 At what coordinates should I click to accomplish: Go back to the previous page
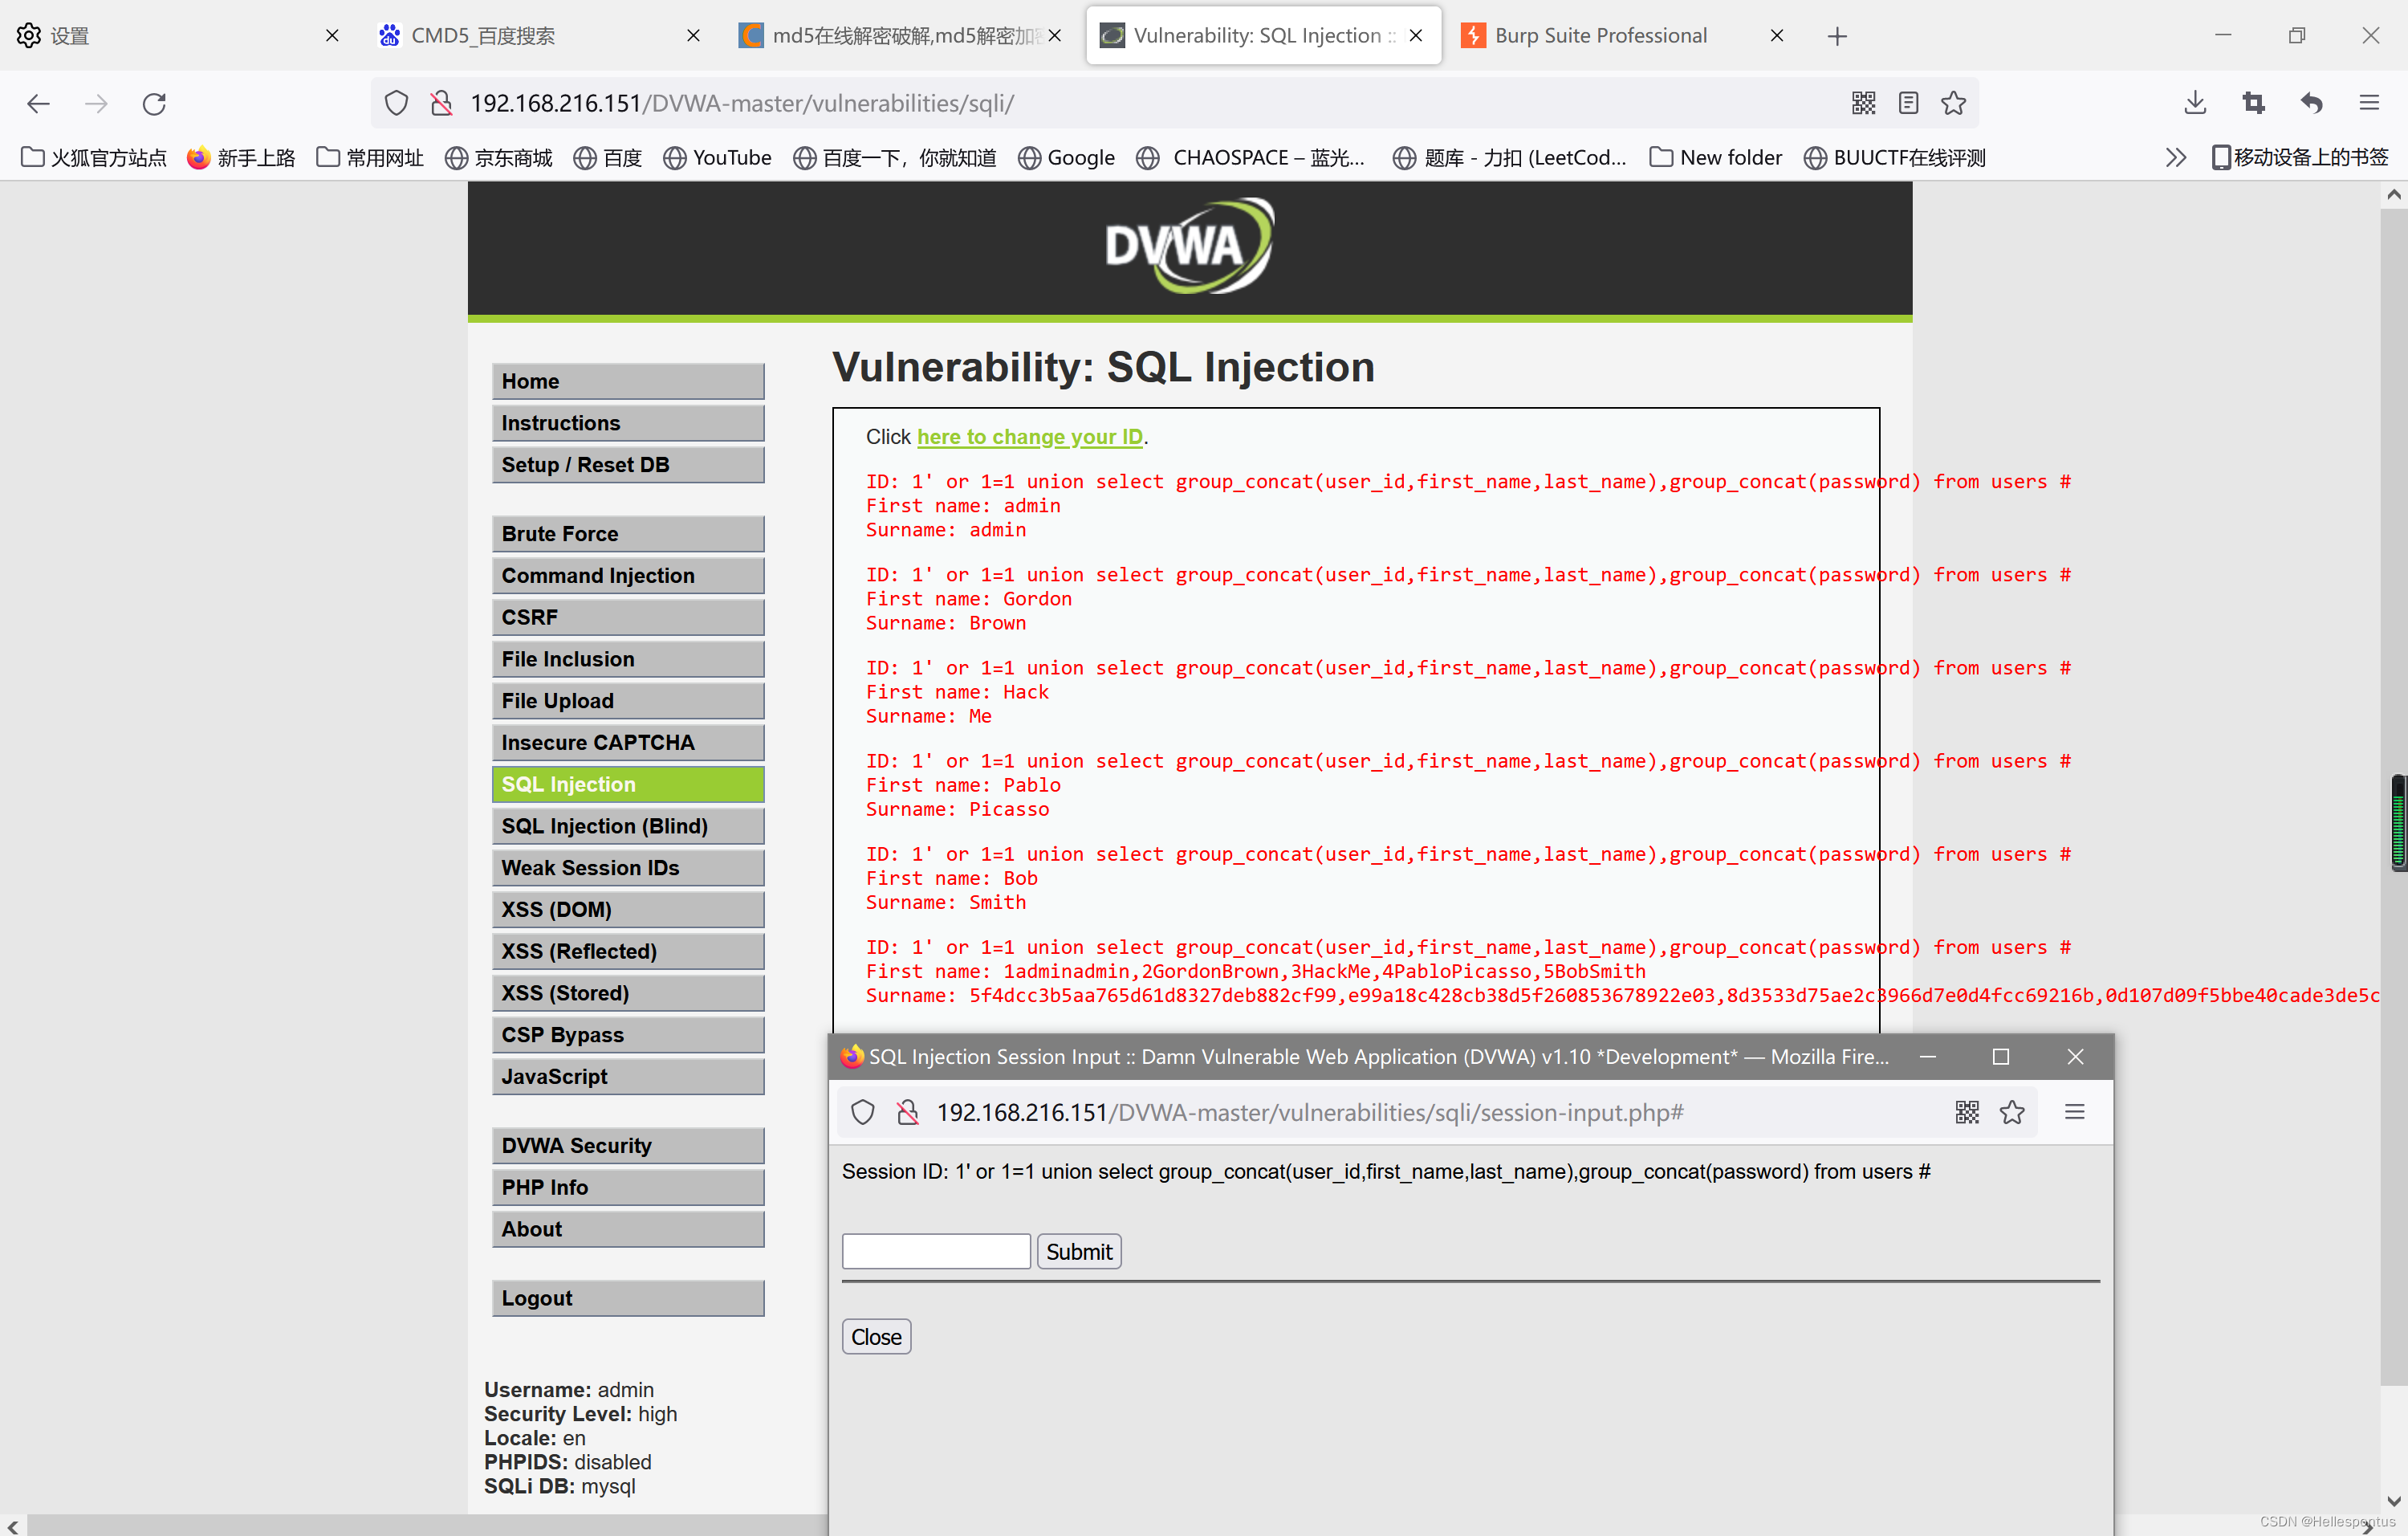[x=38, y=103]
